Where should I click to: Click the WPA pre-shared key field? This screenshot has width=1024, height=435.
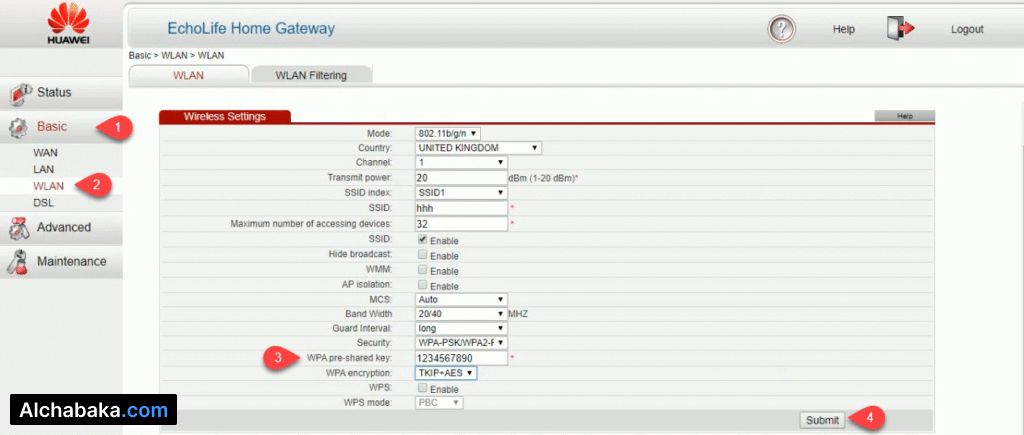point(461,358)
